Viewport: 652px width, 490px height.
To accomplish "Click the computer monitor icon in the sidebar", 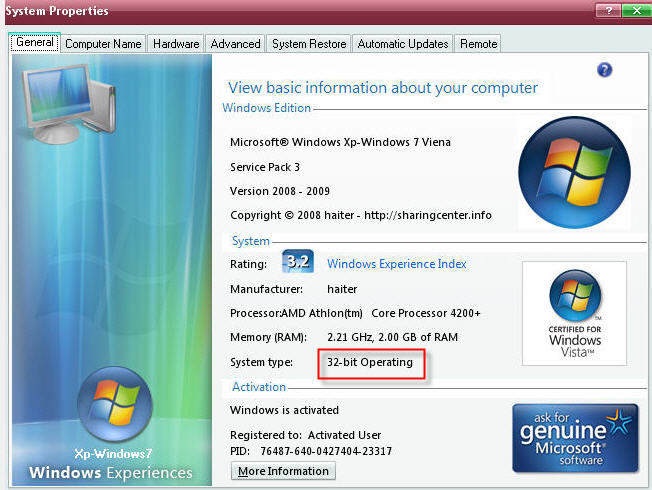I will [69, 104].
